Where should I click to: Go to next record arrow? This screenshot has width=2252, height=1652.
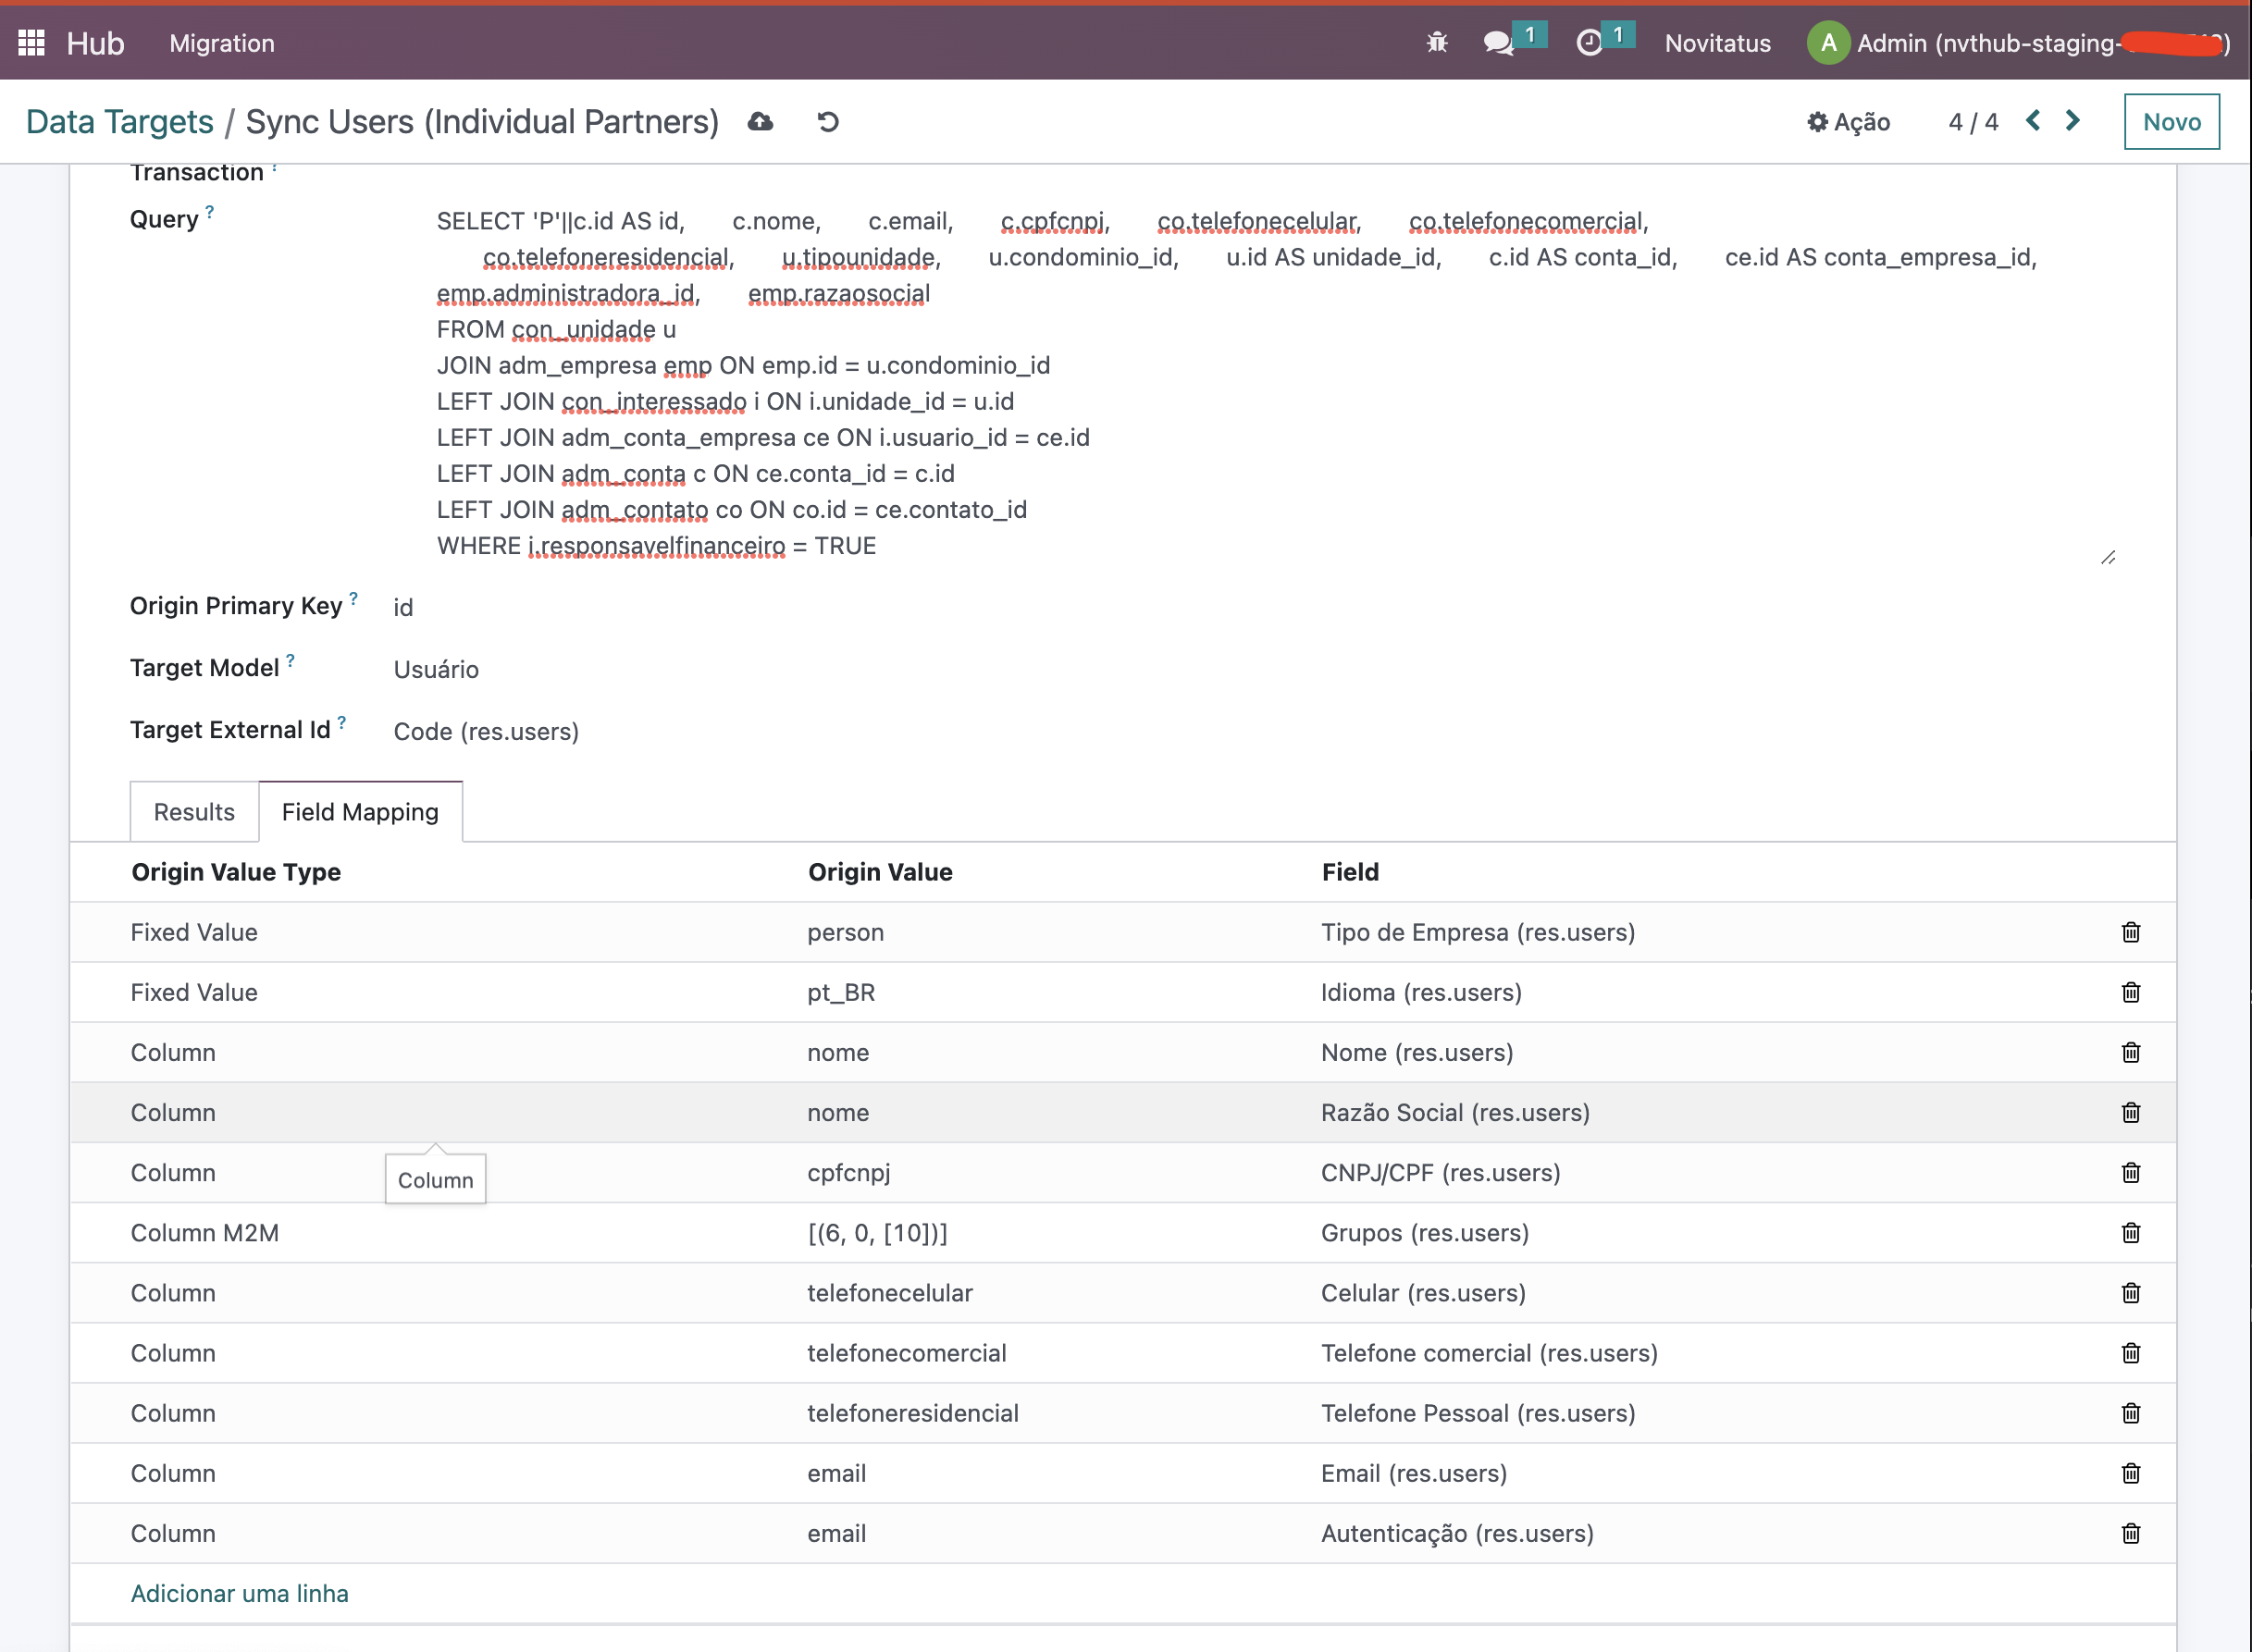(x=2073, y=121)
